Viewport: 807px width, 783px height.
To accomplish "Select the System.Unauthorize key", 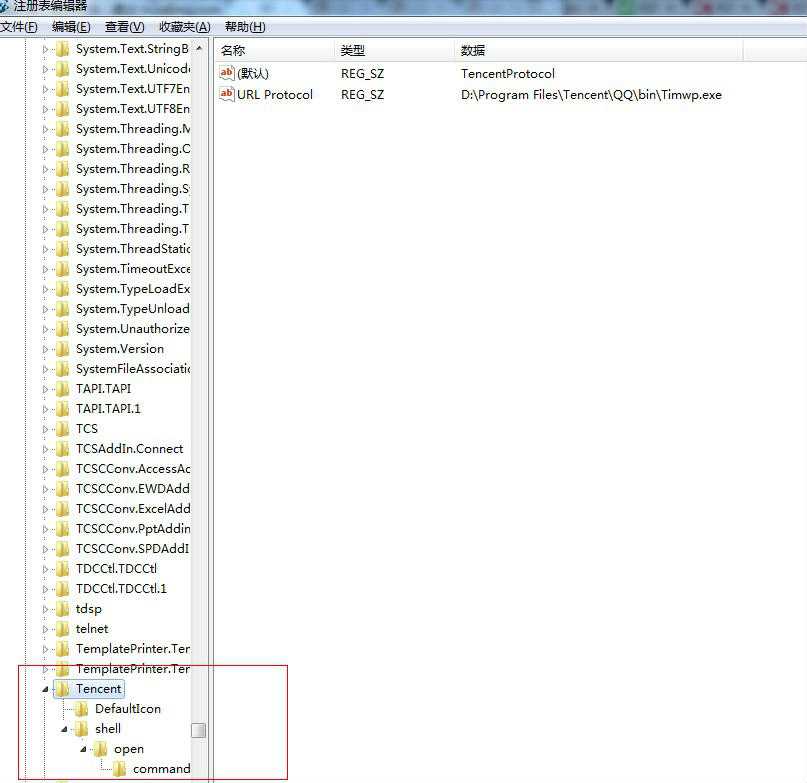I will [133, 329].
